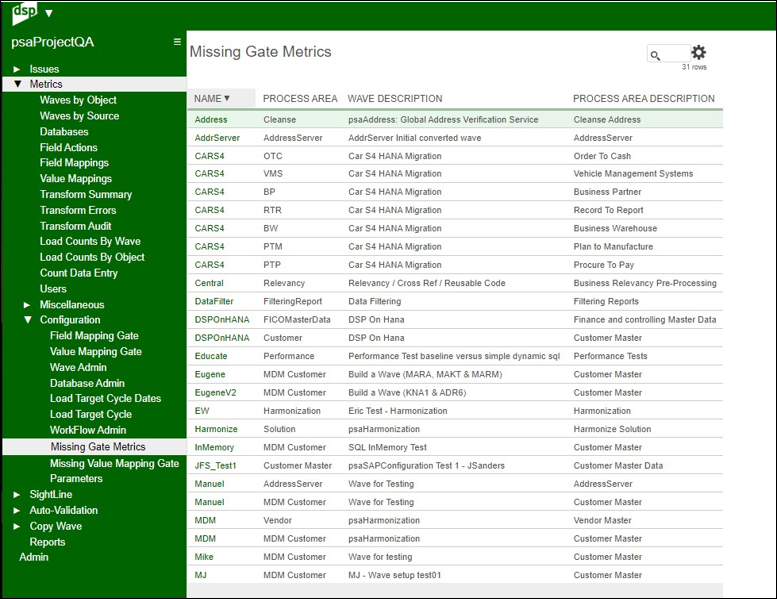The image size is (777, 599).
Task: Open Load Target Cycle Dates
Action: (106, 399)
